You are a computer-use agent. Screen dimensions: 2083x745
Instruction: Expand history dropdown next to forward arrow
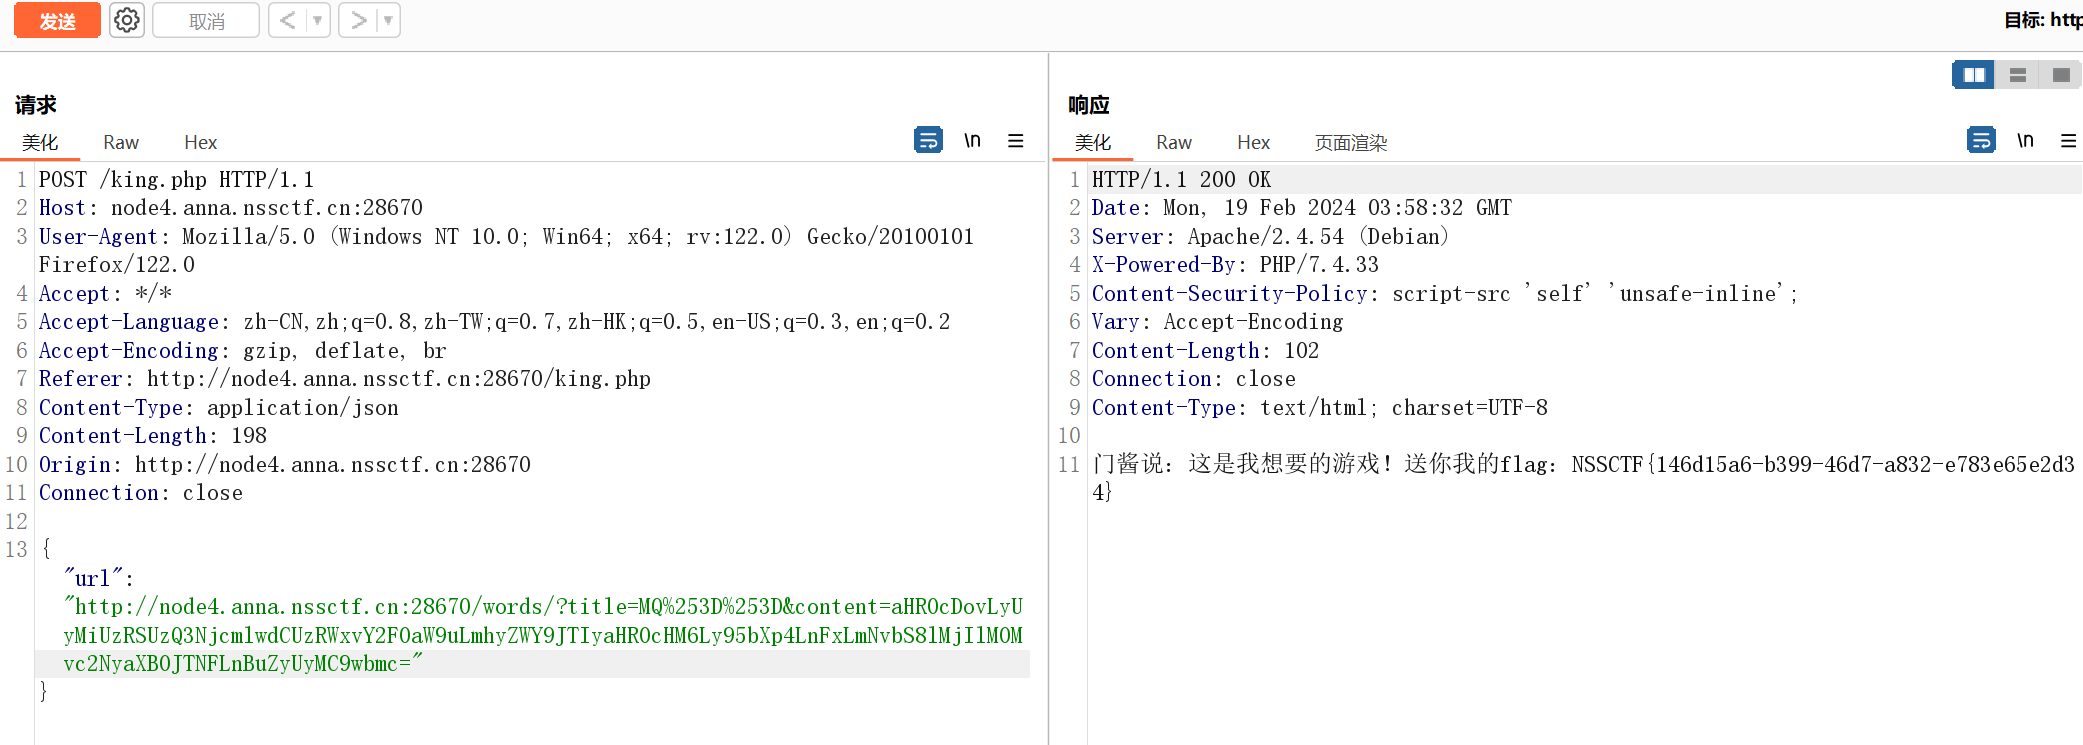click(x=388, y=20)
